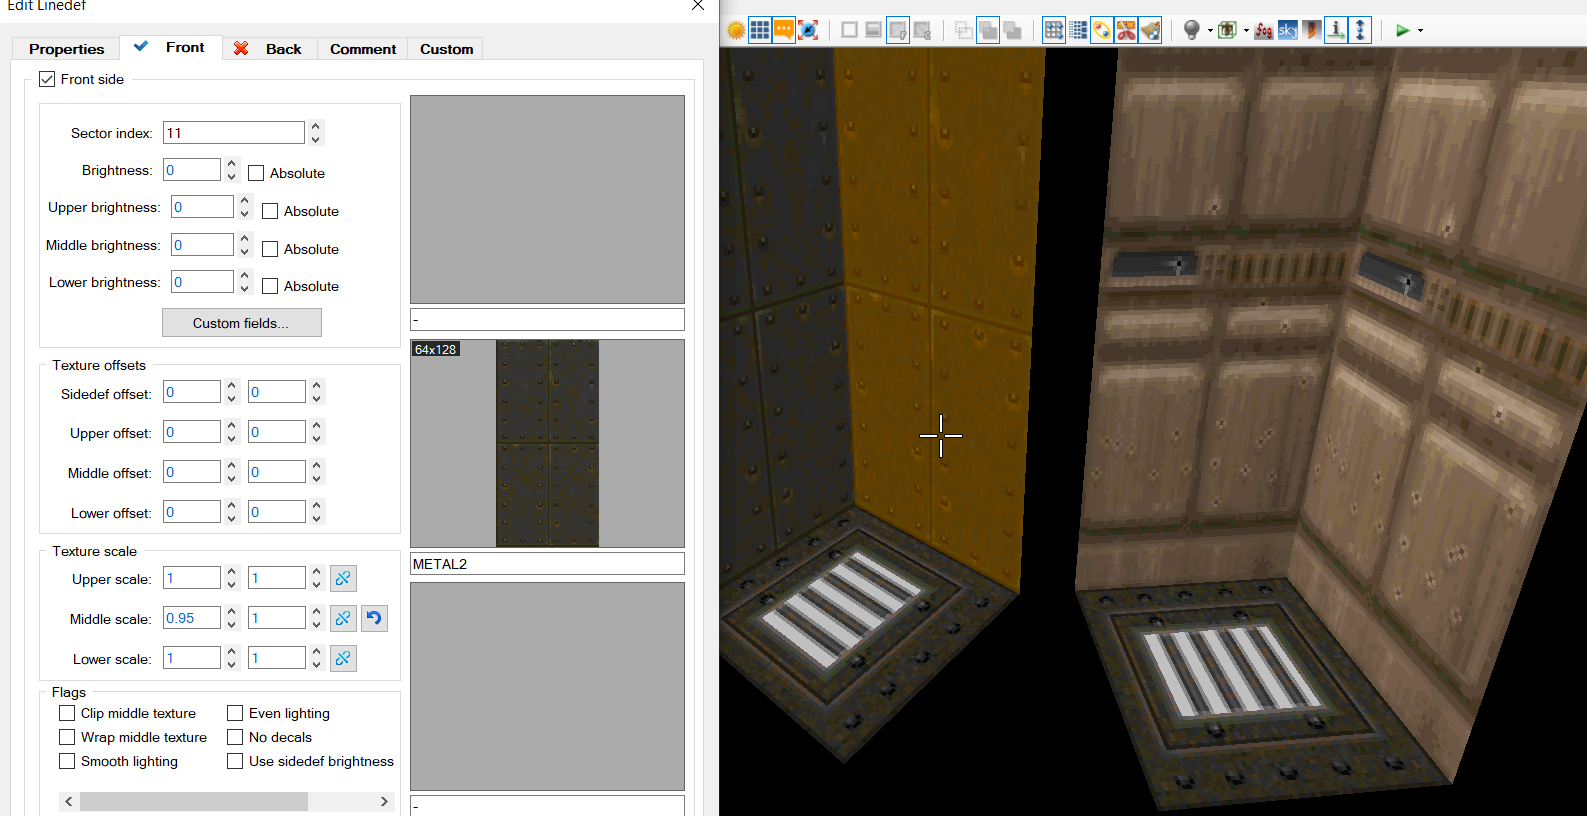
Task: Click the gray square icon marked F
Action: [x=898, y=30]
